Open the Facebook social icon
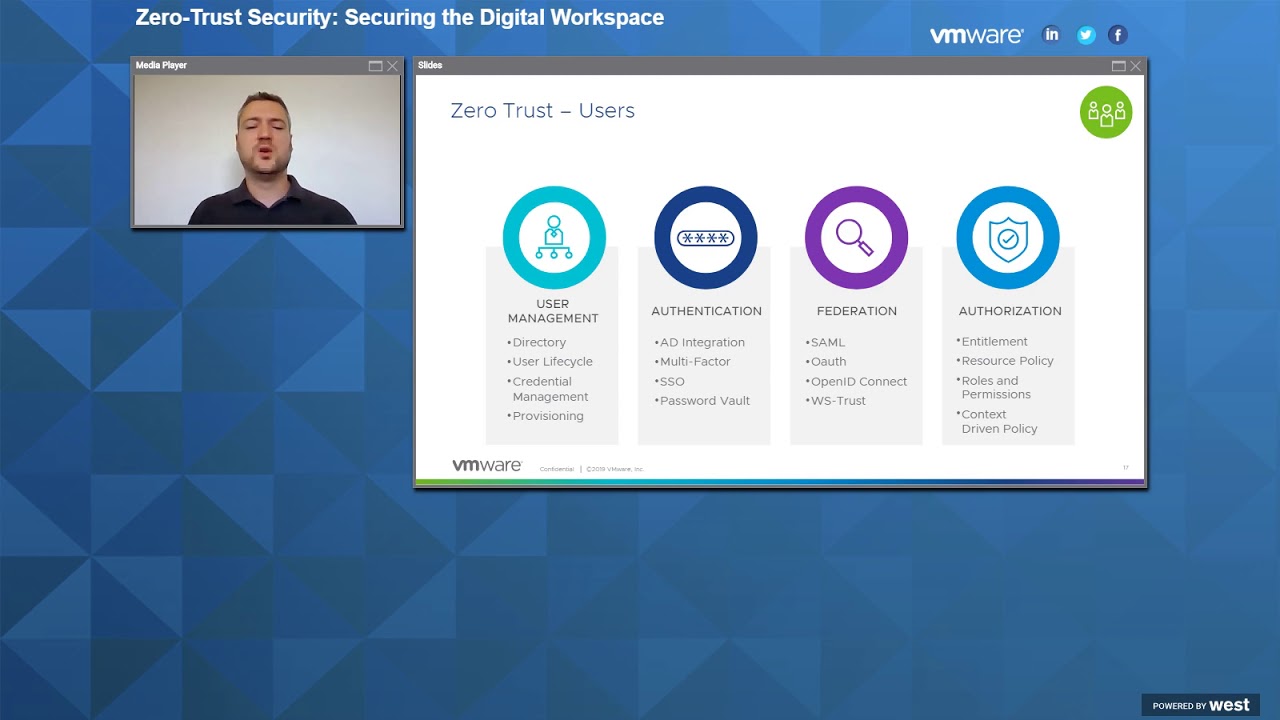Screen dimensions: 1280x720 [1118, 35]
